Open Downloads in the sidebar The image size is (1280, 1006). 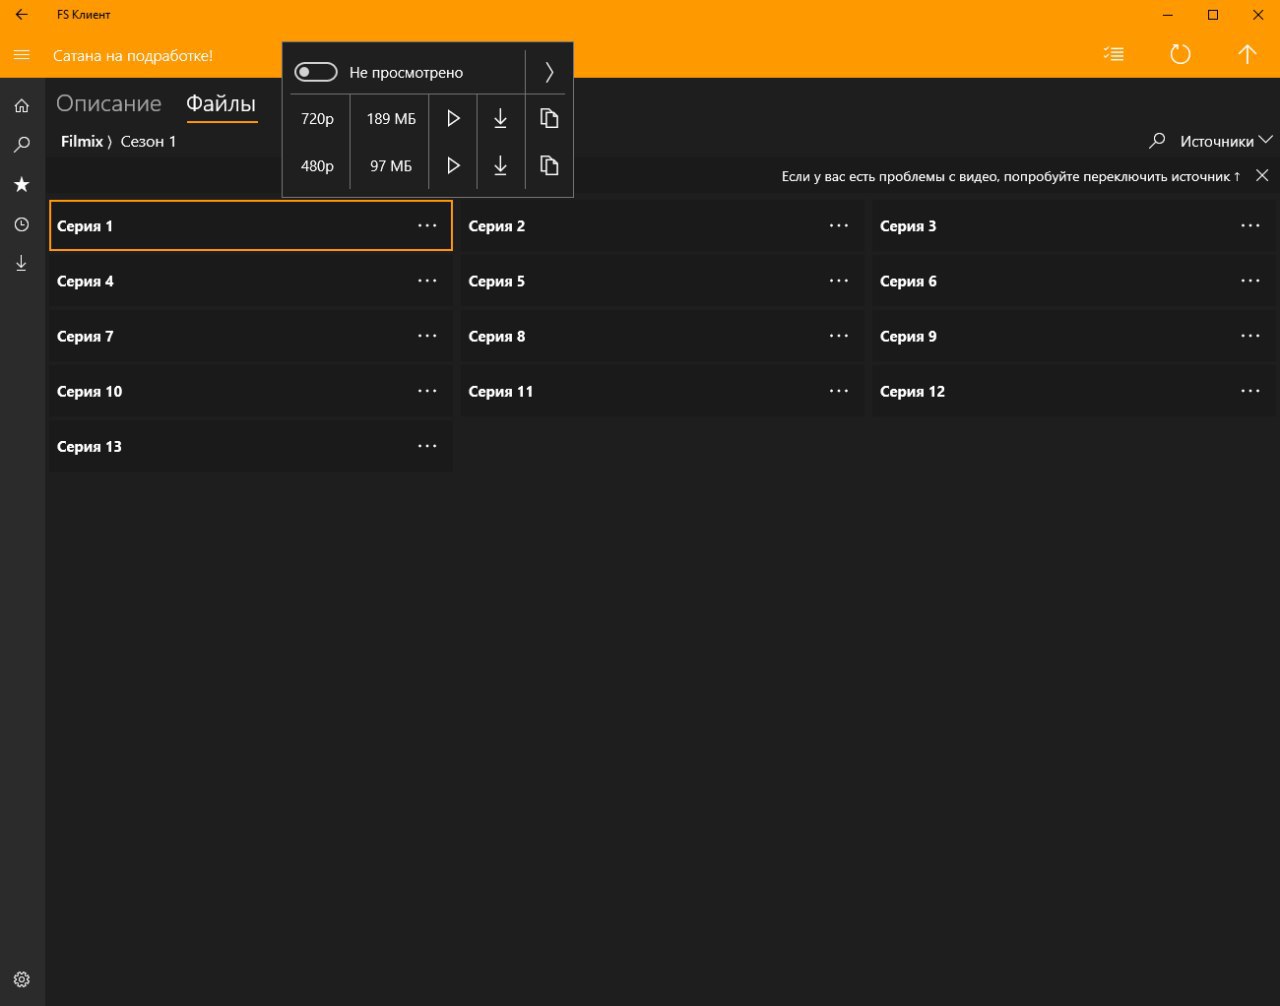coord(21,263)
